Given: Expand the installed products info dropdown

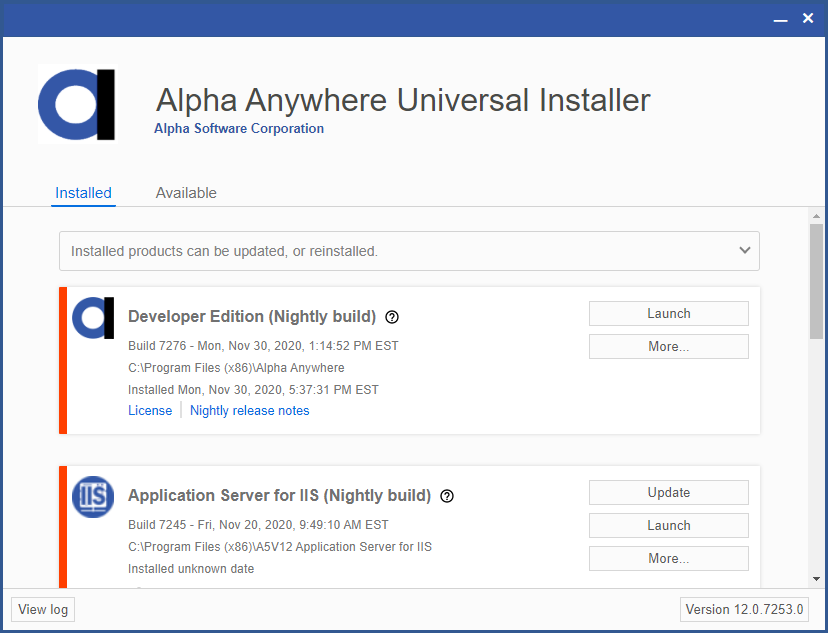Looking at the screenshot, I should pos(409,251).
